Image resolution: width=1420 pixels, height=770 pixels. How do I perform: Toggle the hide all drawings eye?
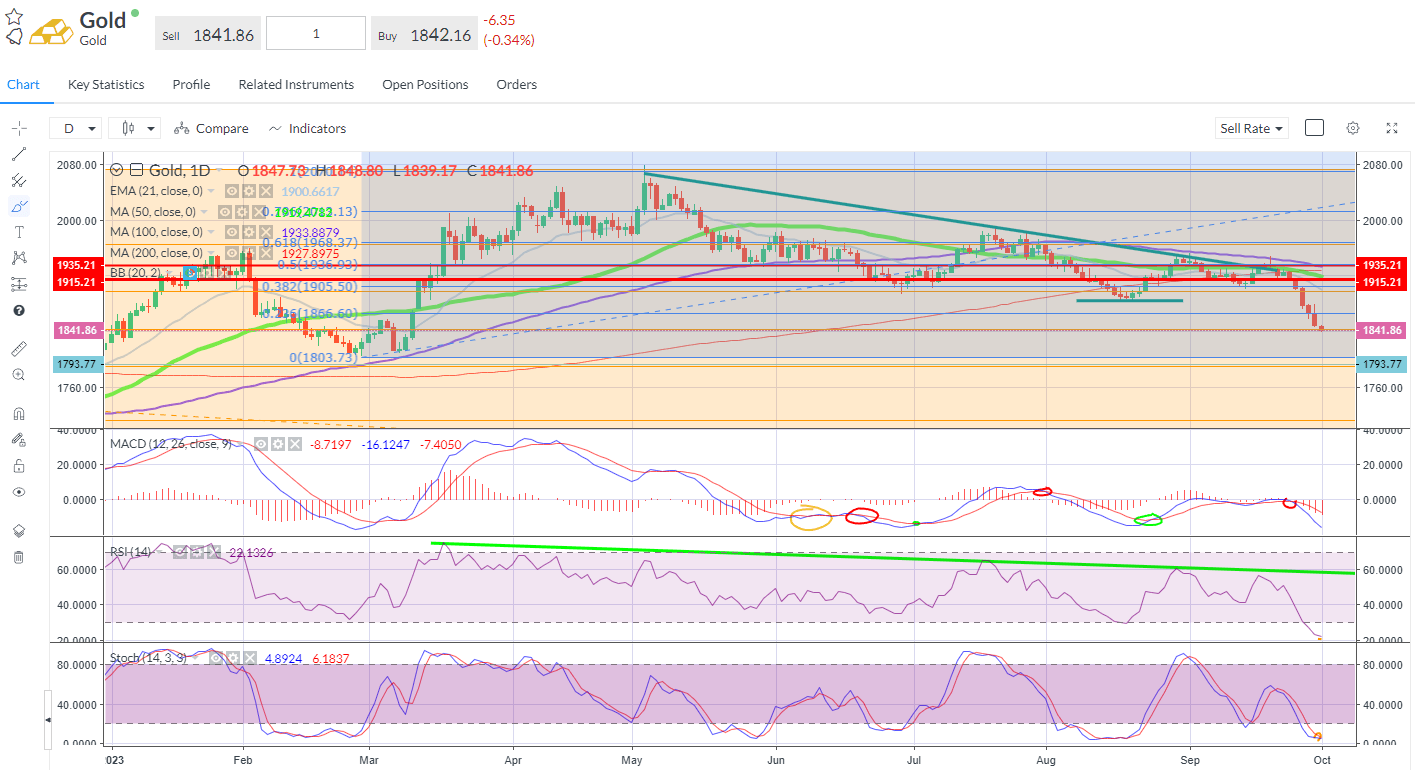click(x=19, y=492)
